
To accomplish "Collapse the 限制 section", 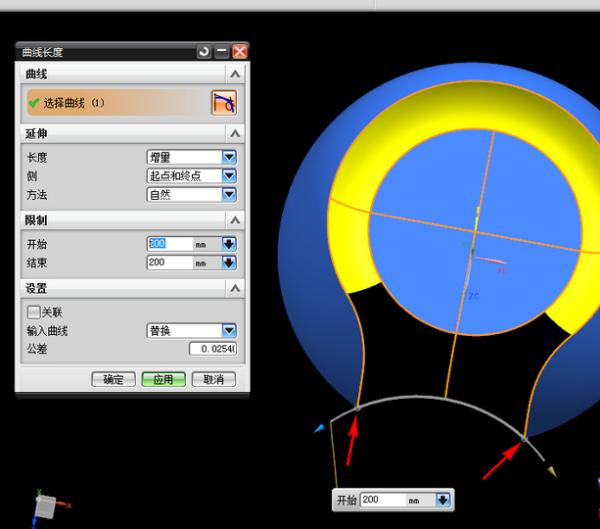I will point(235,220).
